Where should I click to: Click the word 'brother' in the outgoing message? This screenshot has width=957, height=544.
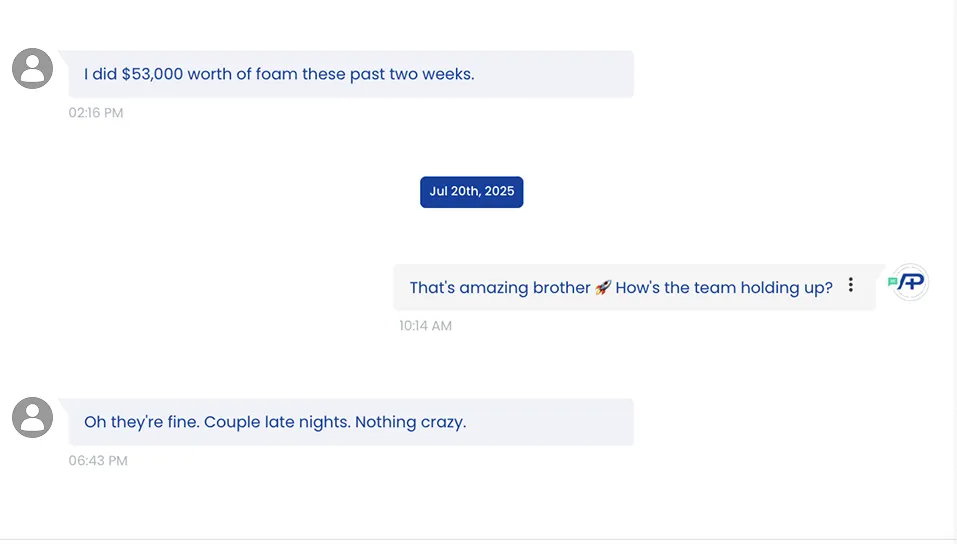[561, 288]
